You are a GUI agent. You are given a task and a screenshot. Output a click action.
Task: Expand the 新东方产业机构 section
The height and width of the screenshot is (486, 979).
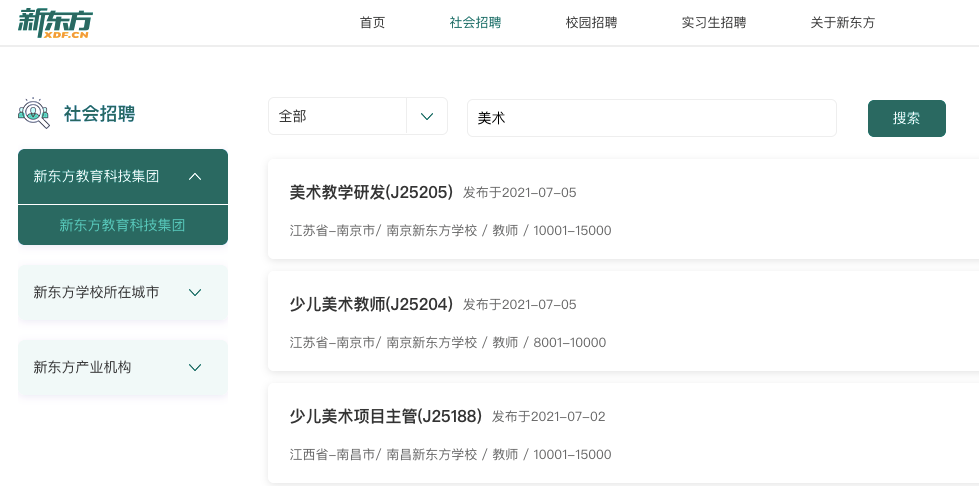(x=195, y=368)
